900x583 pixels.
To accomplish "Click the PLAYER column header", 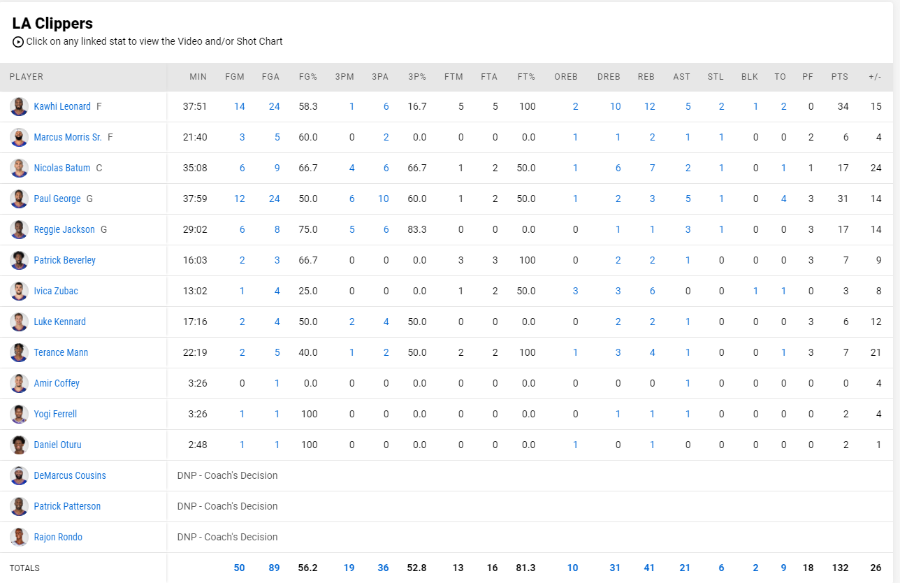I will pos(26,77).
